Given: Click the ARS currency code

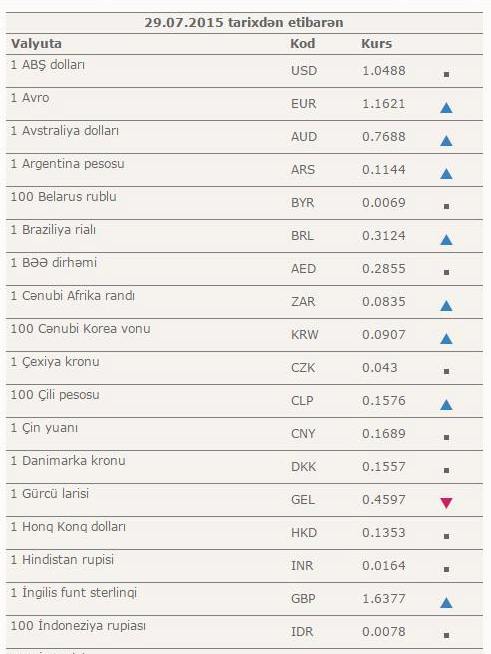Looking at the screenshot, I should (303, 170).
